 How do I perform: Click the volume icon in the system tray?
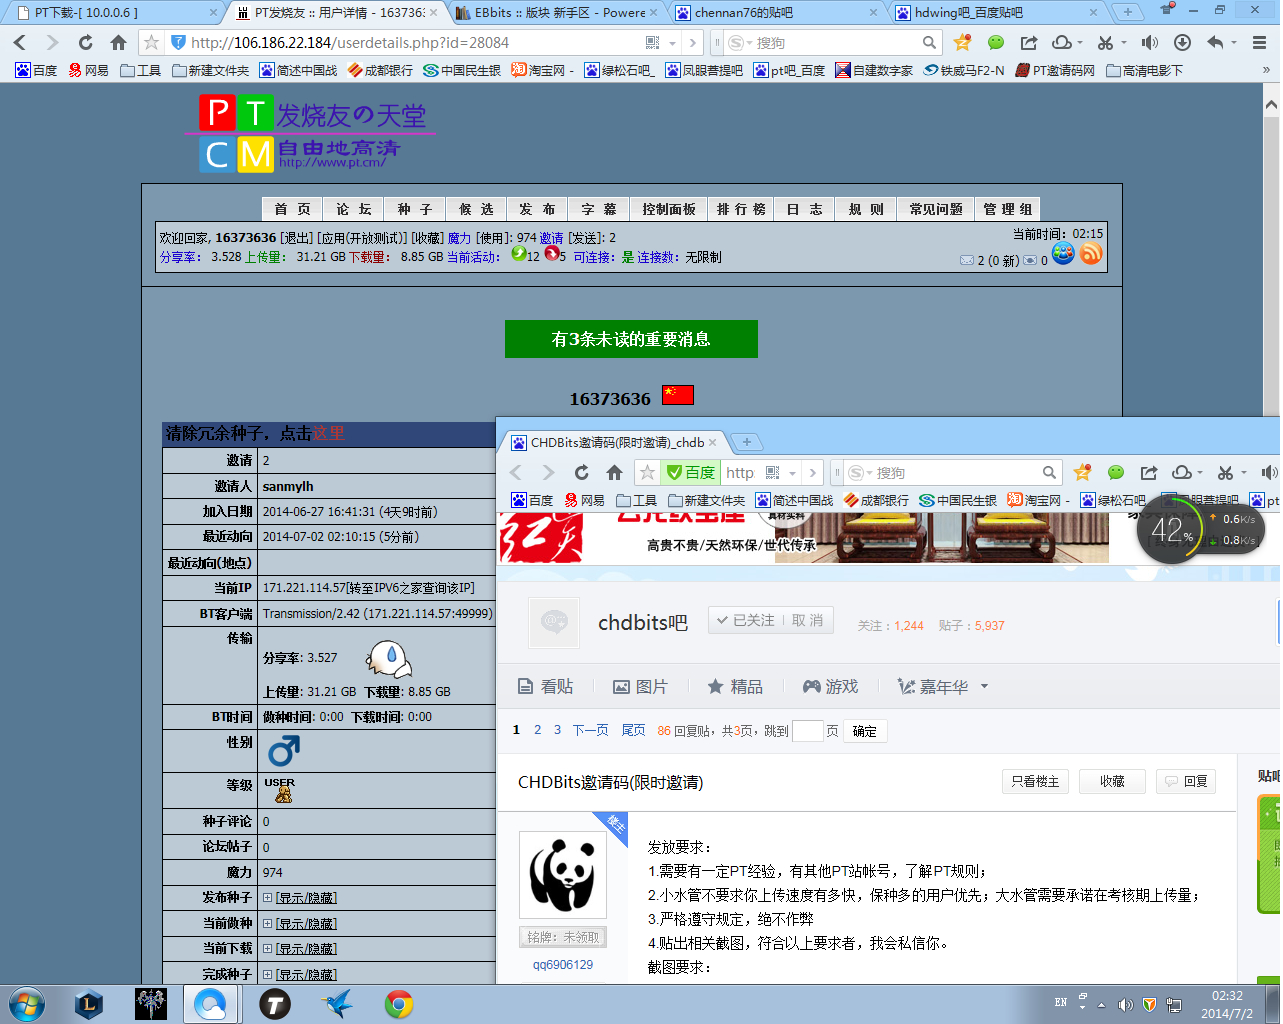point(1125,1004)
